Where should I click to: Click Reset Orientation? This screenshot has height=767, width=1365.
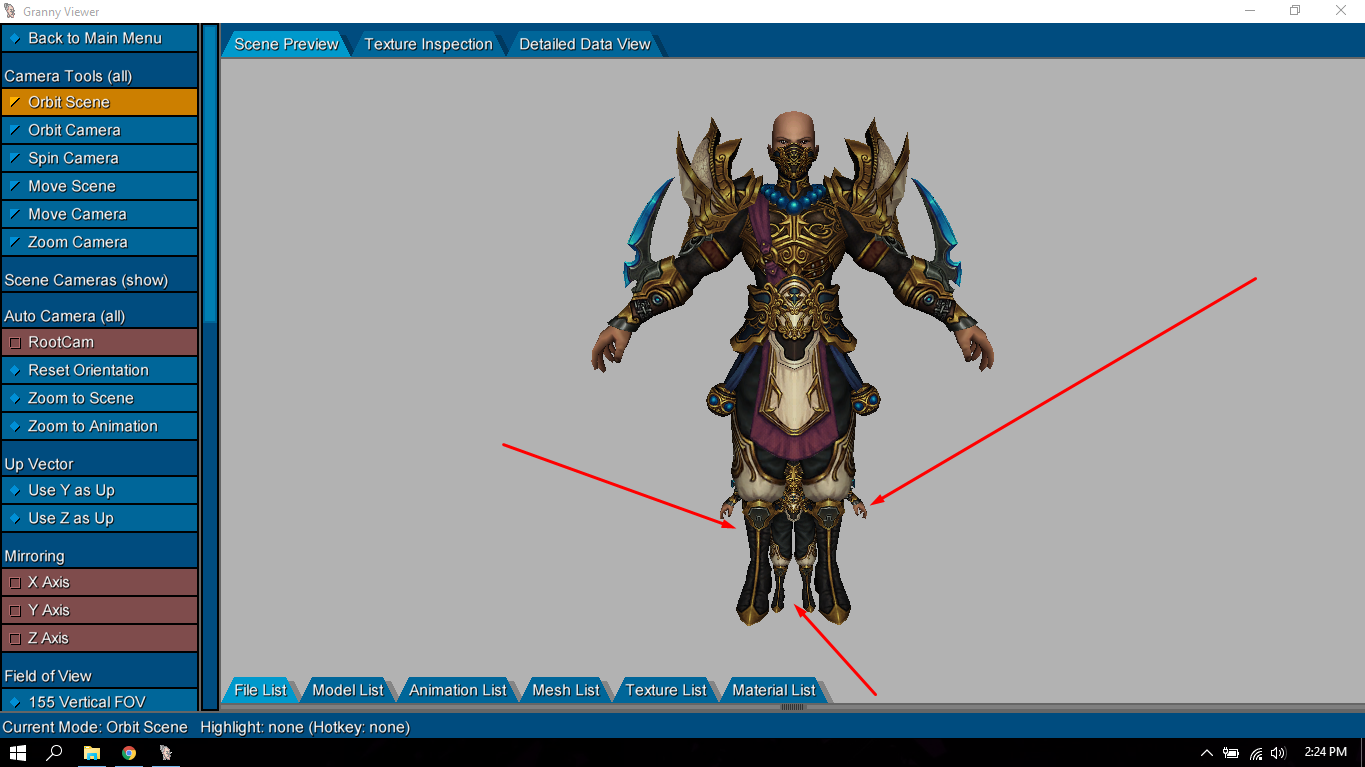99,370
